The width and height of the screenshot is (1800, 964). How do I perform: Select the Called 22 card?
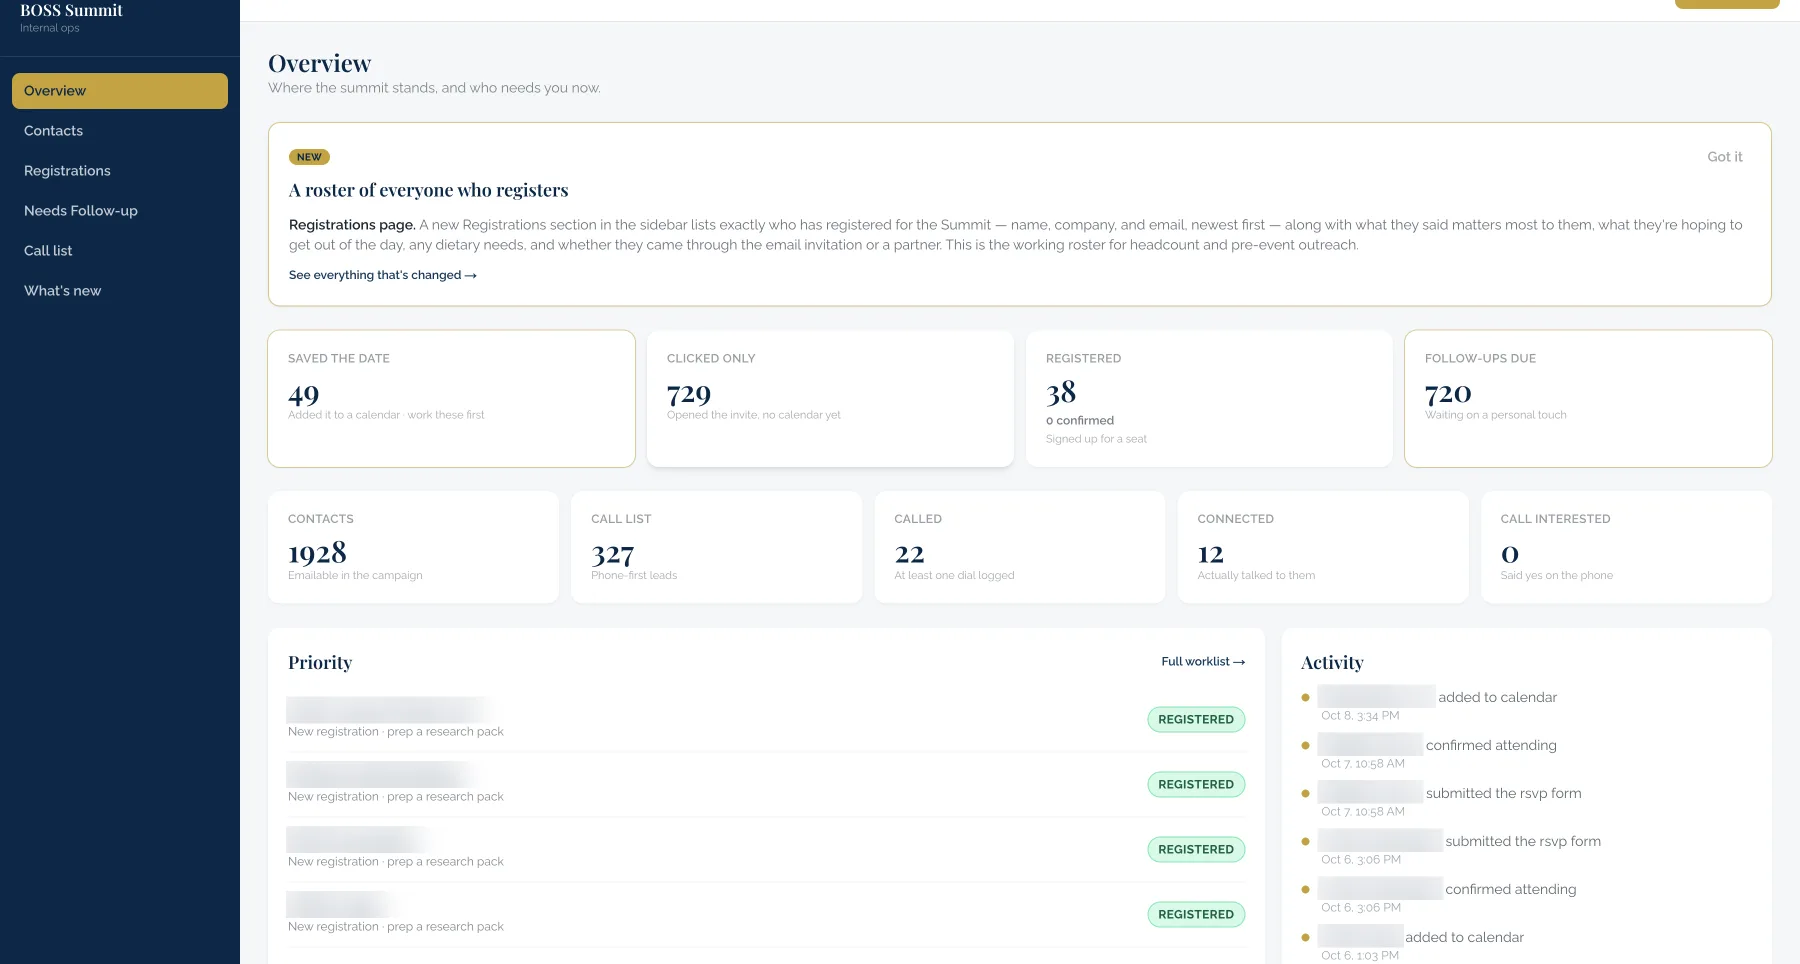tap(1020, 547)
